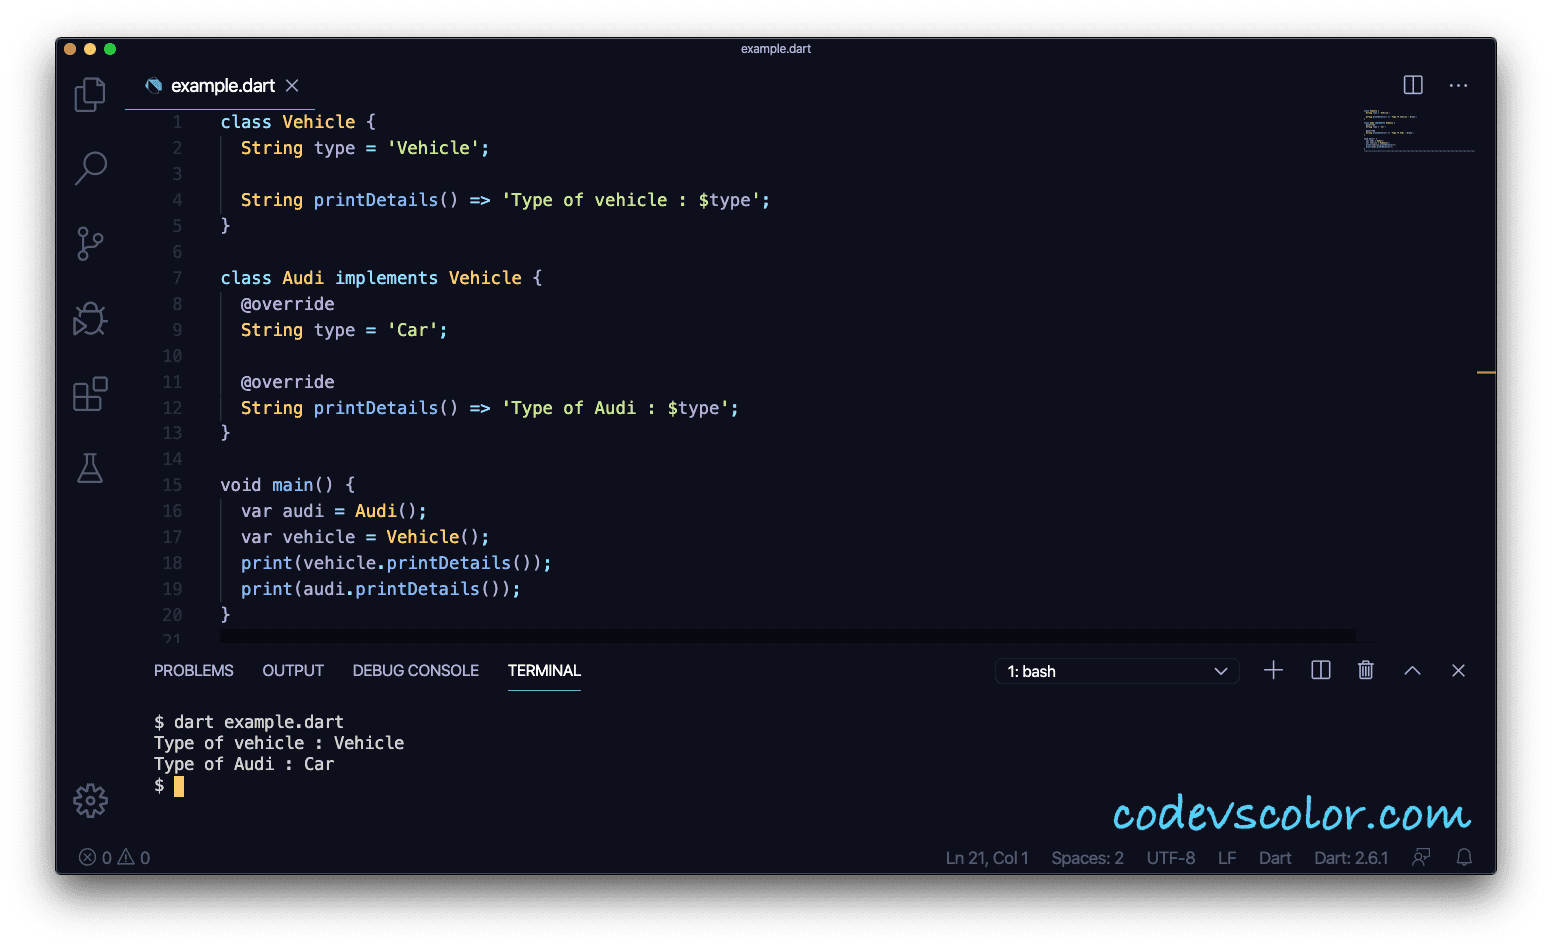The image size is (1552, 948).
Task: Click line number 15 in the gutter
Action: tap(172, 485)
